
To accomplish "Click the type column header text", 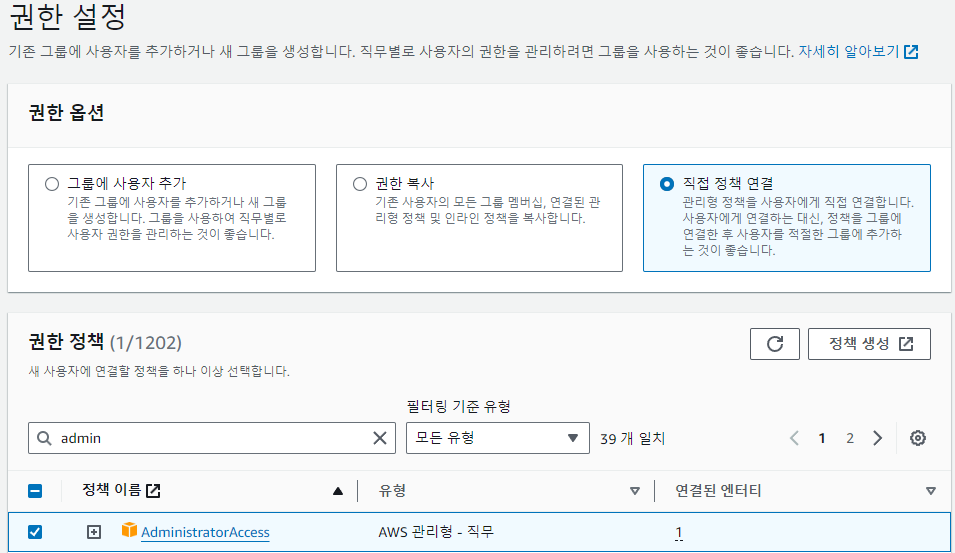I will point(392,491).
